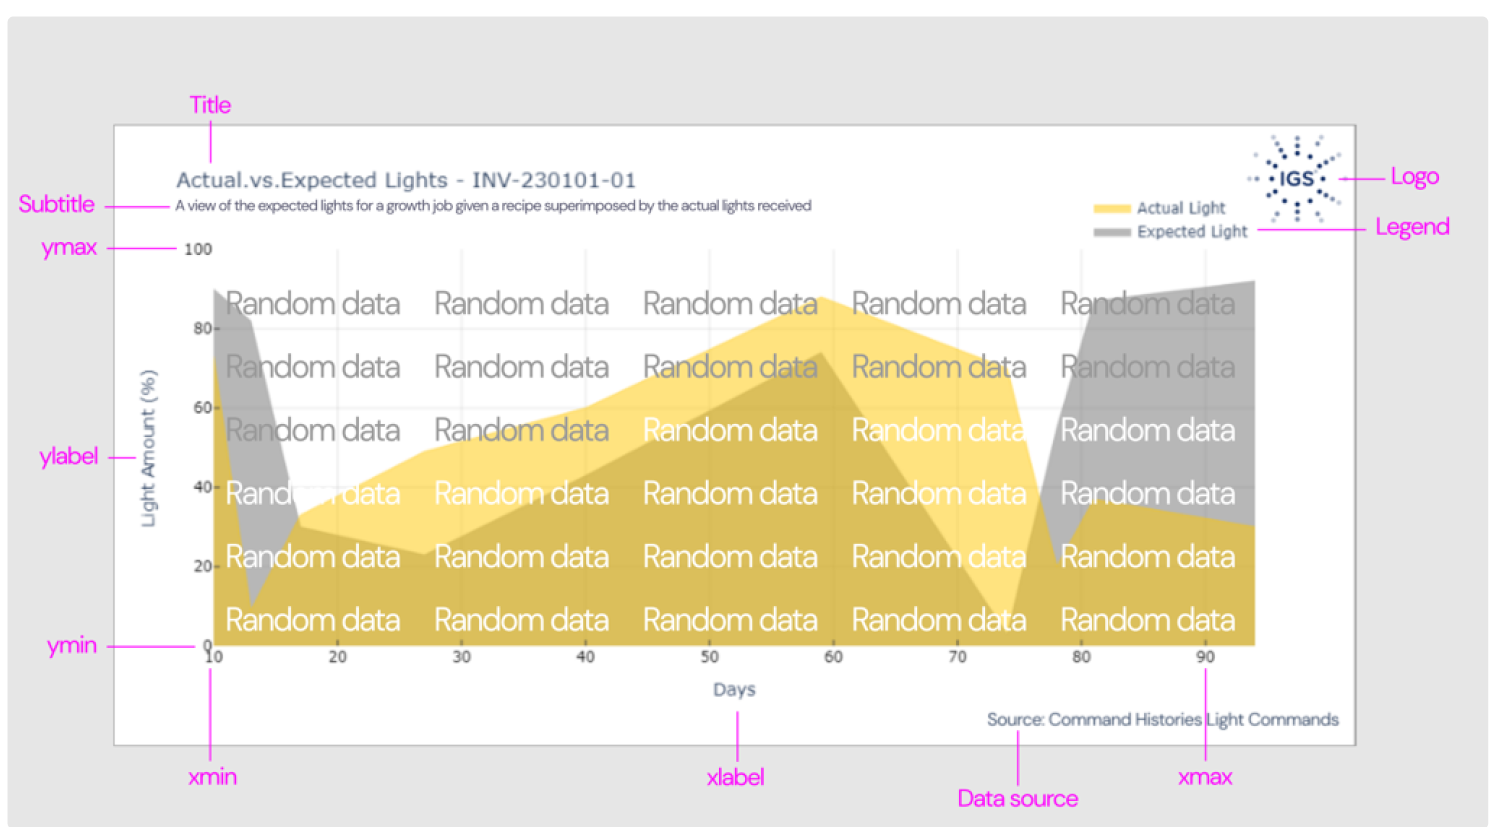Image resolution: width=1498 pixels, height=840 pixels.
Task: Click the IGS logo in the chart corner
Action: [x=1296, y=179]
